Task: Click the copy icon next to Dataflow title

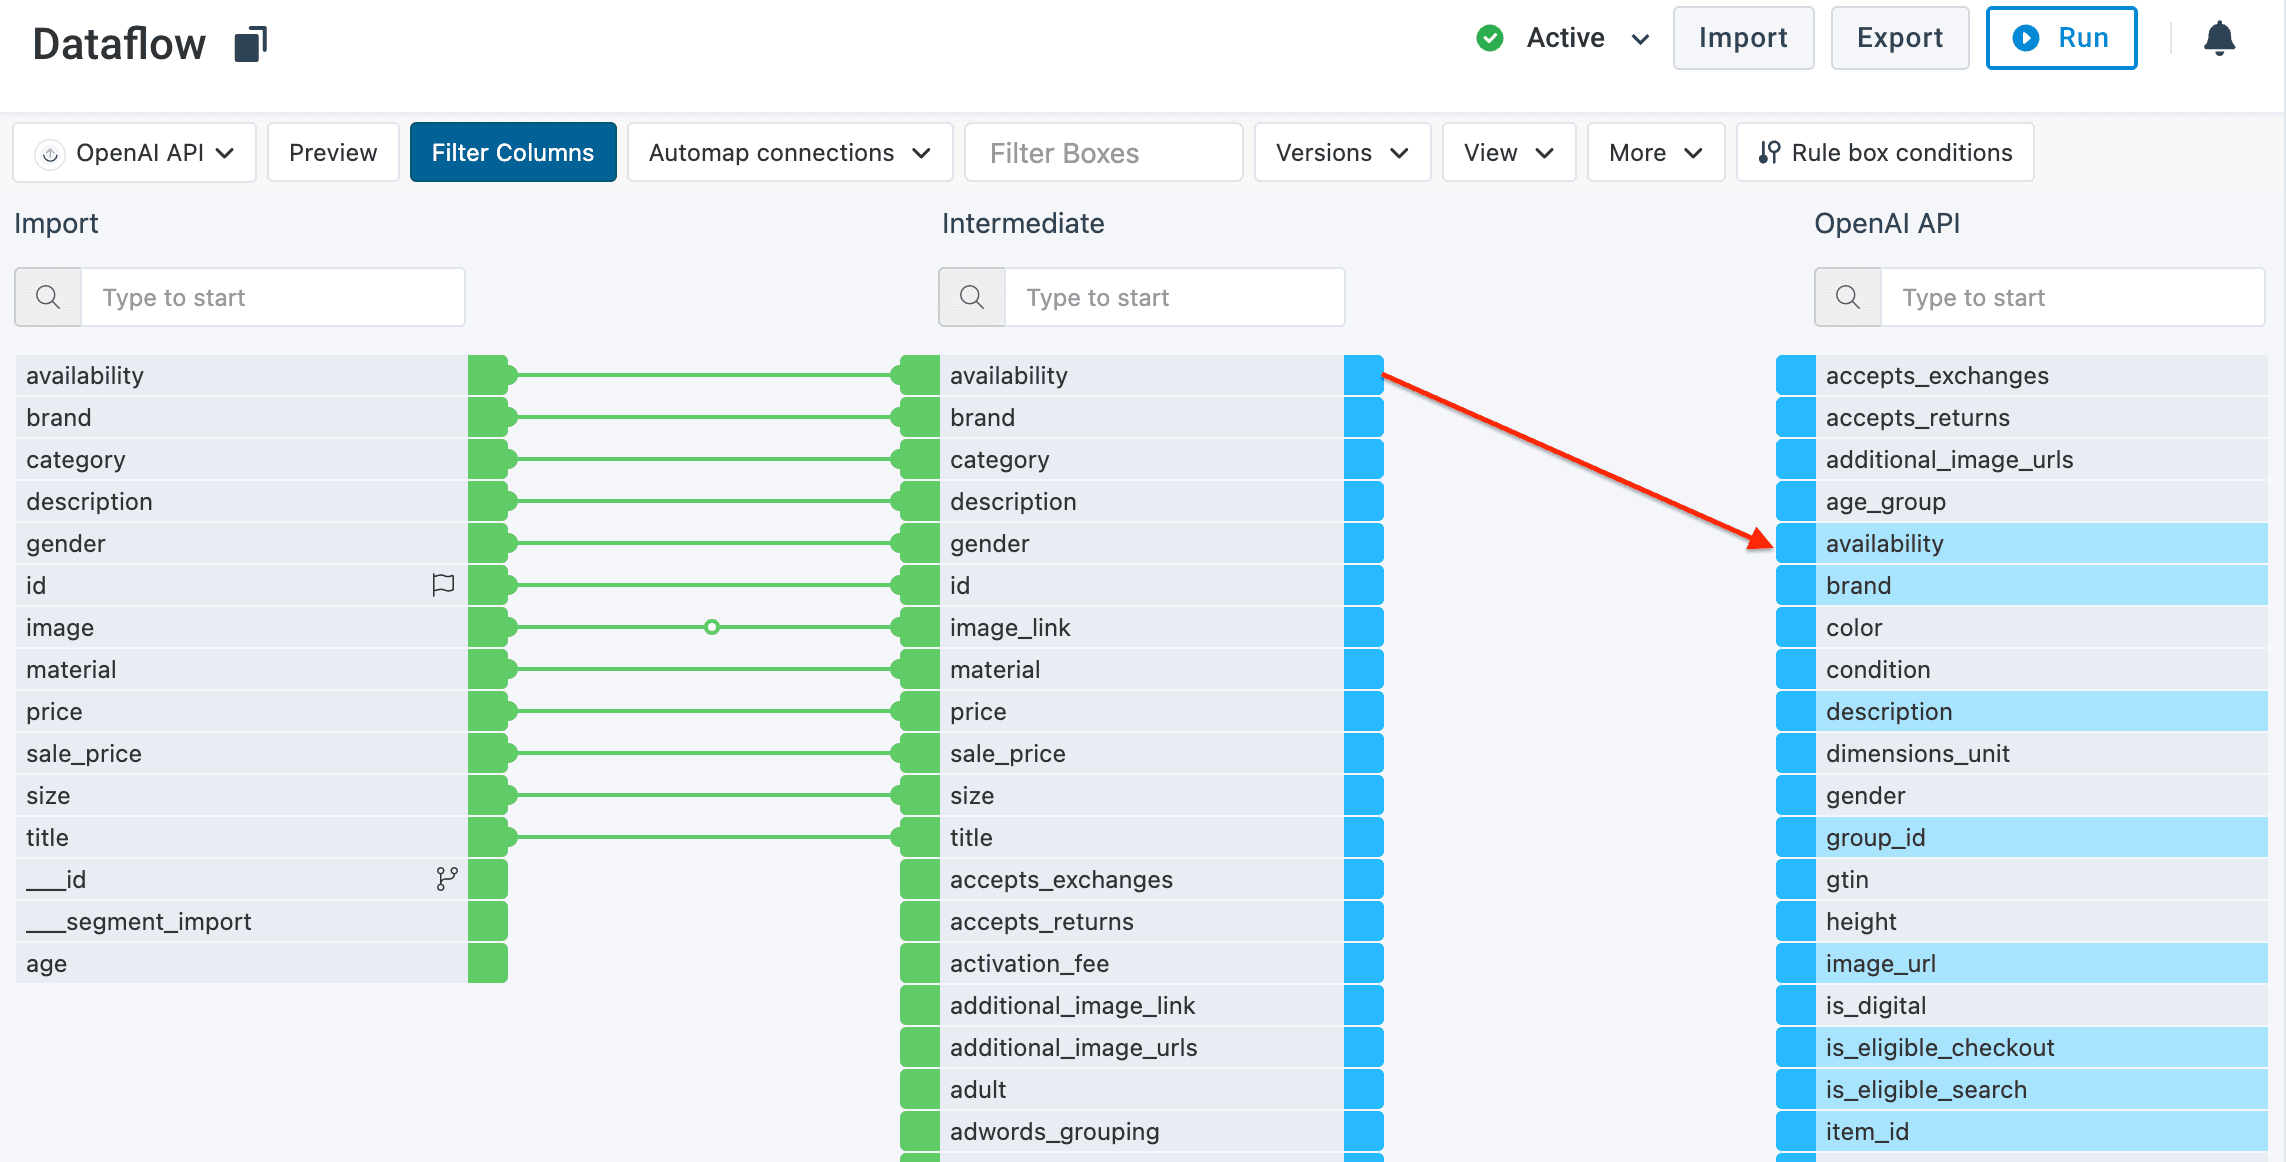Action: click(x=250, y=44)
